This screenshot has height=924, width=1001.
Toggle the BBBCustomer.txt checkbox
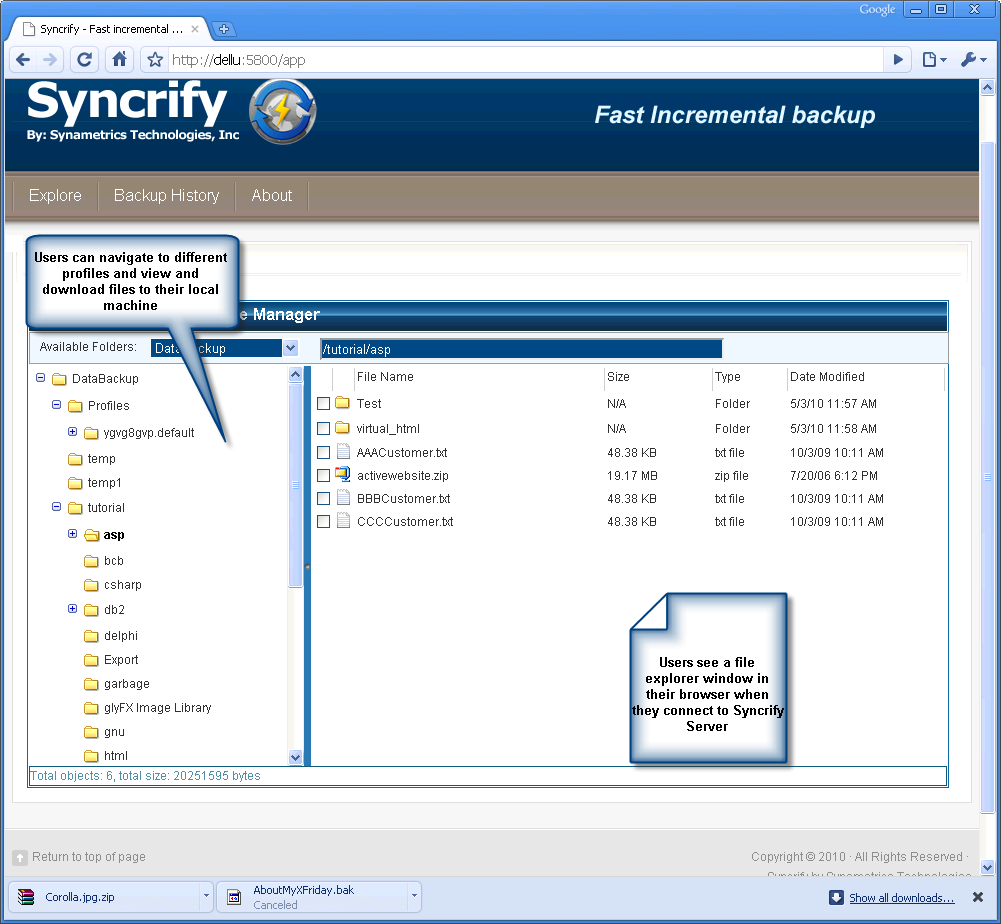pos(324,499)
